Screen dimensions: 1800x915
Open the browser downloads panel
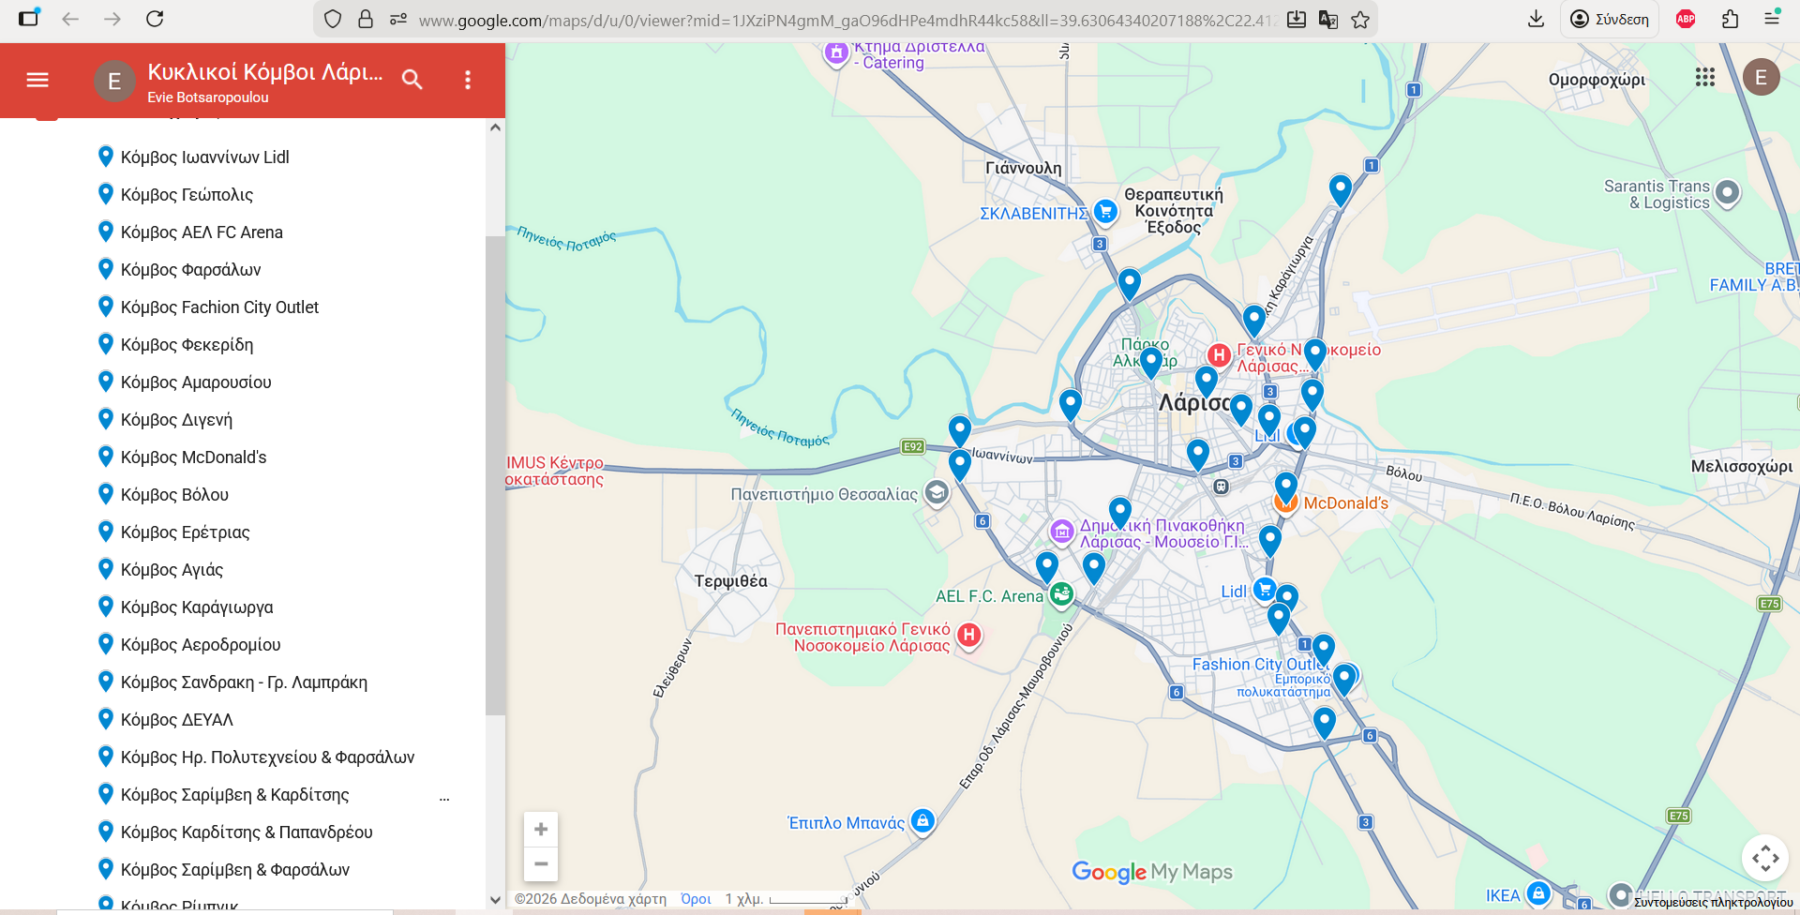point(1536,19)
